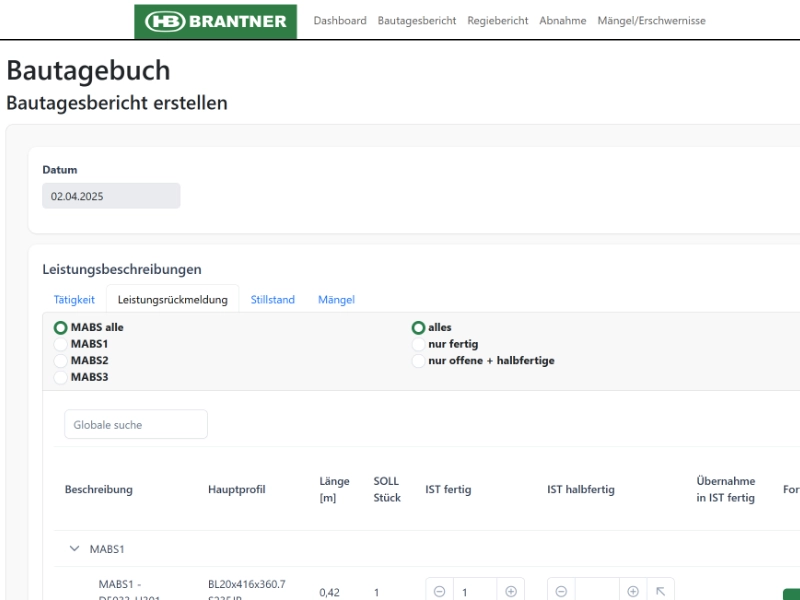Viewport: 800px width, 600px height.
Task: Click the Globale suche search field
Action: [x=135, y=424]
